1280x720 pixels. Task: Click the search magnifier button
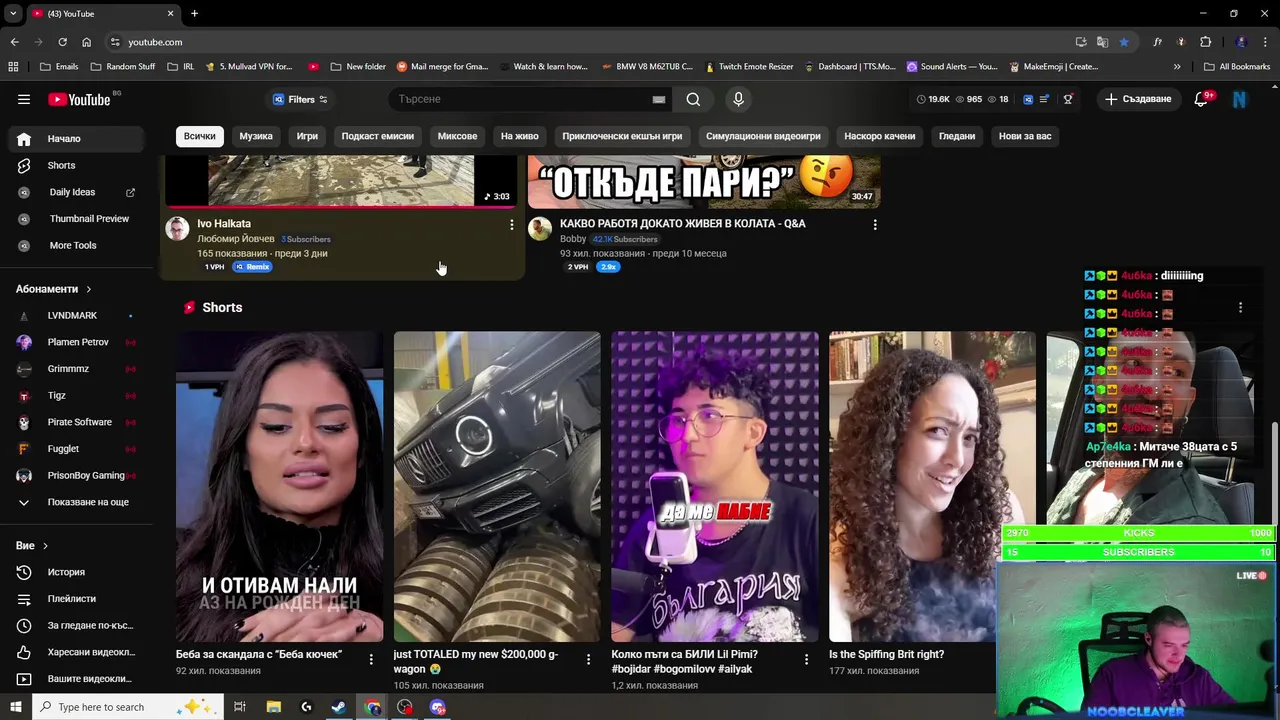693,99
